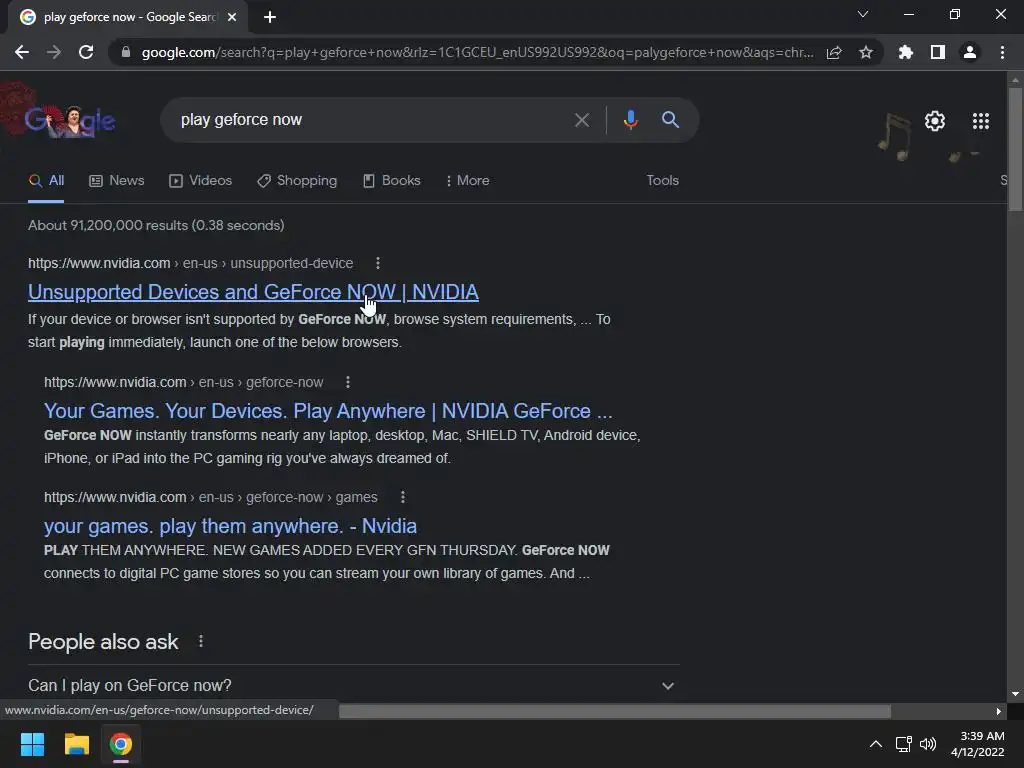Click the scrollbar down arrow
The height and width of the screenshot is (768, 1024).
coord(1015,694)
